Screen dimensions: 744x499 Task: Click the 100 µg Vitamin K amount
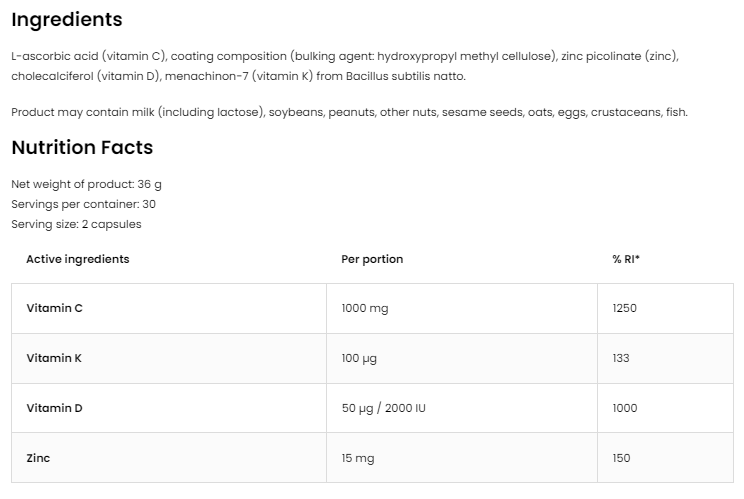(361, 358)
